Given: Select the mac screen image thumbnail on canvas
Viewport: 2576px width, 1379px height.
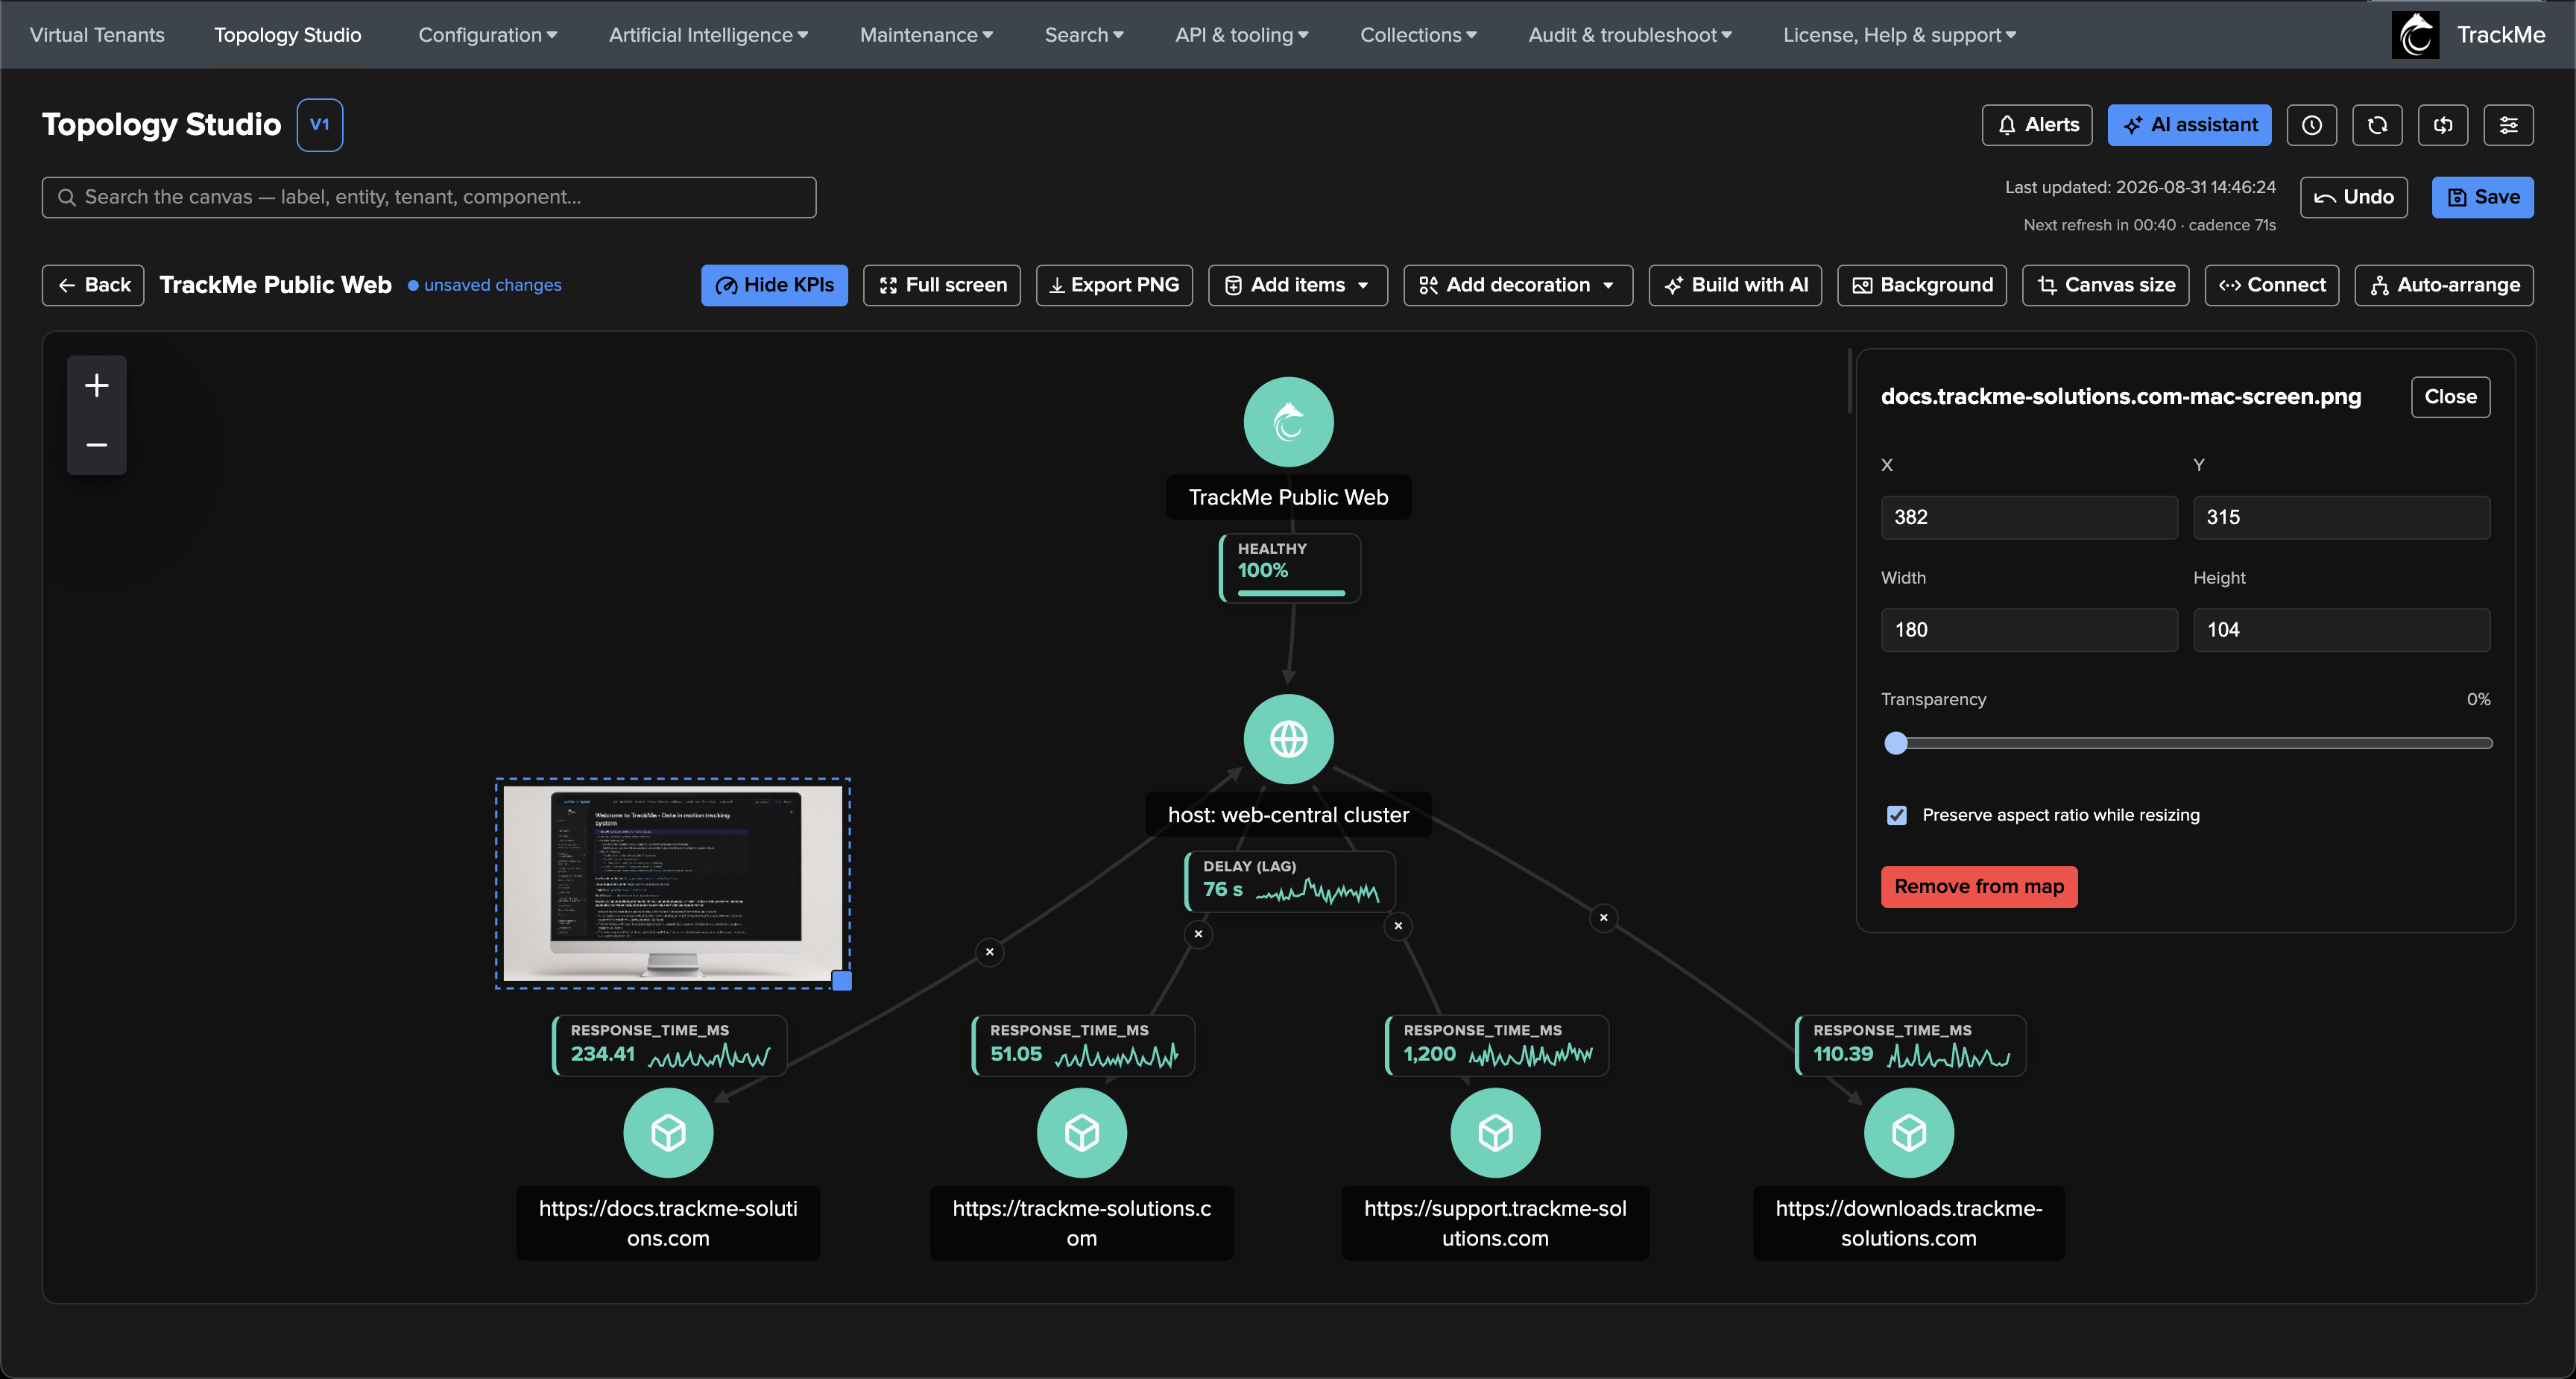Looking at the screenshot, I should pyautogui.click(x=672, y=883).
